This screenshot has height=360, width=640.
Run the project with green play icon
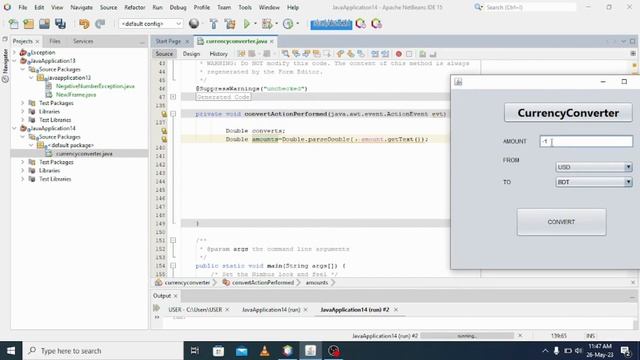247,24
